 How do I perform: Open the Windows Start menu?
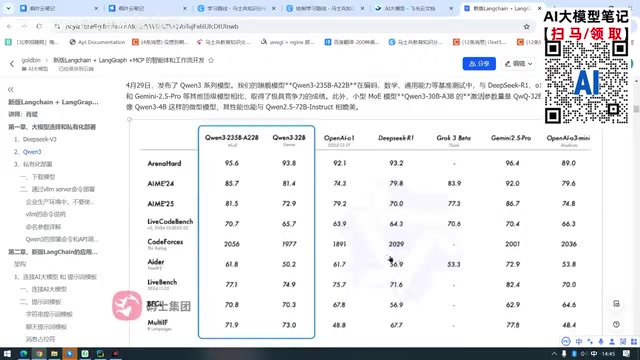(x=7, y=353)
